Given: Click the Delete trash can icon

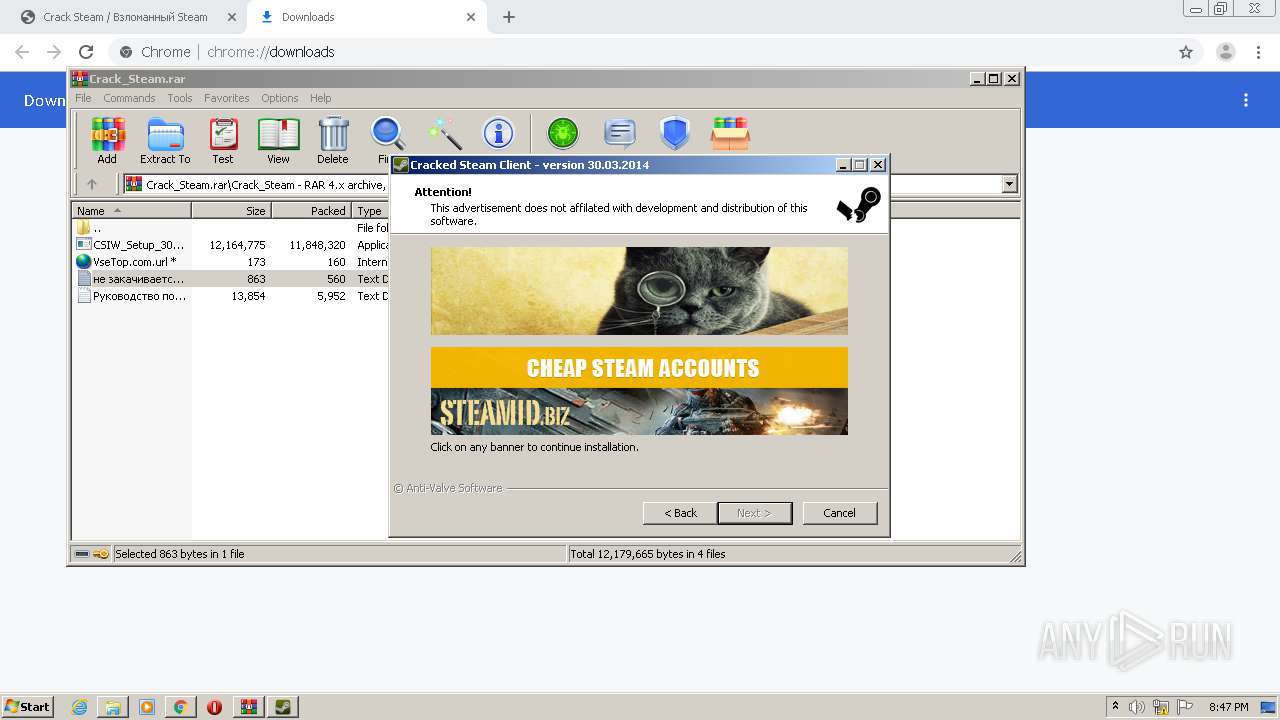Looking at the screenshot, I should click(x=333, y=140).
